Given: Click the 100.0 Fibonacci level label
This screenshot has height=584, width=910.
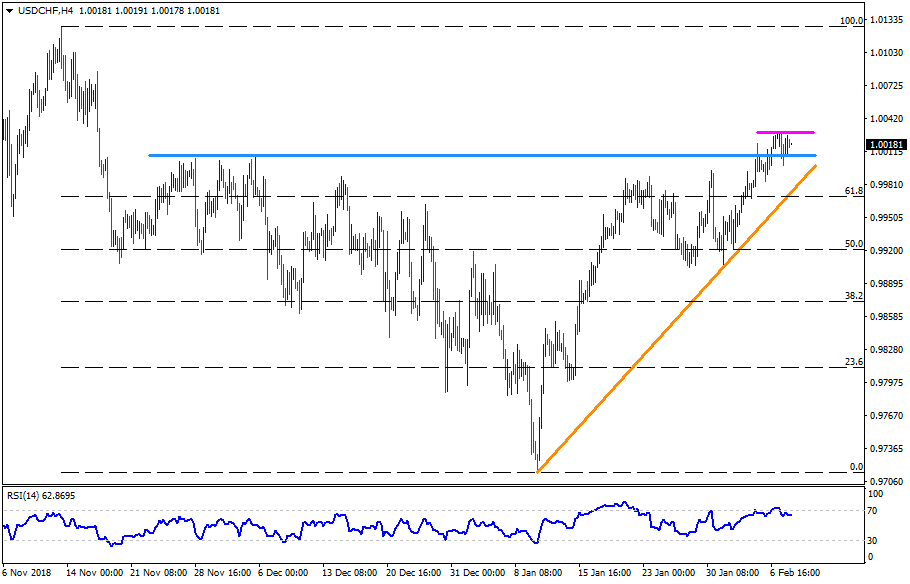Looking at the screenshot, I should pos(851,21).
